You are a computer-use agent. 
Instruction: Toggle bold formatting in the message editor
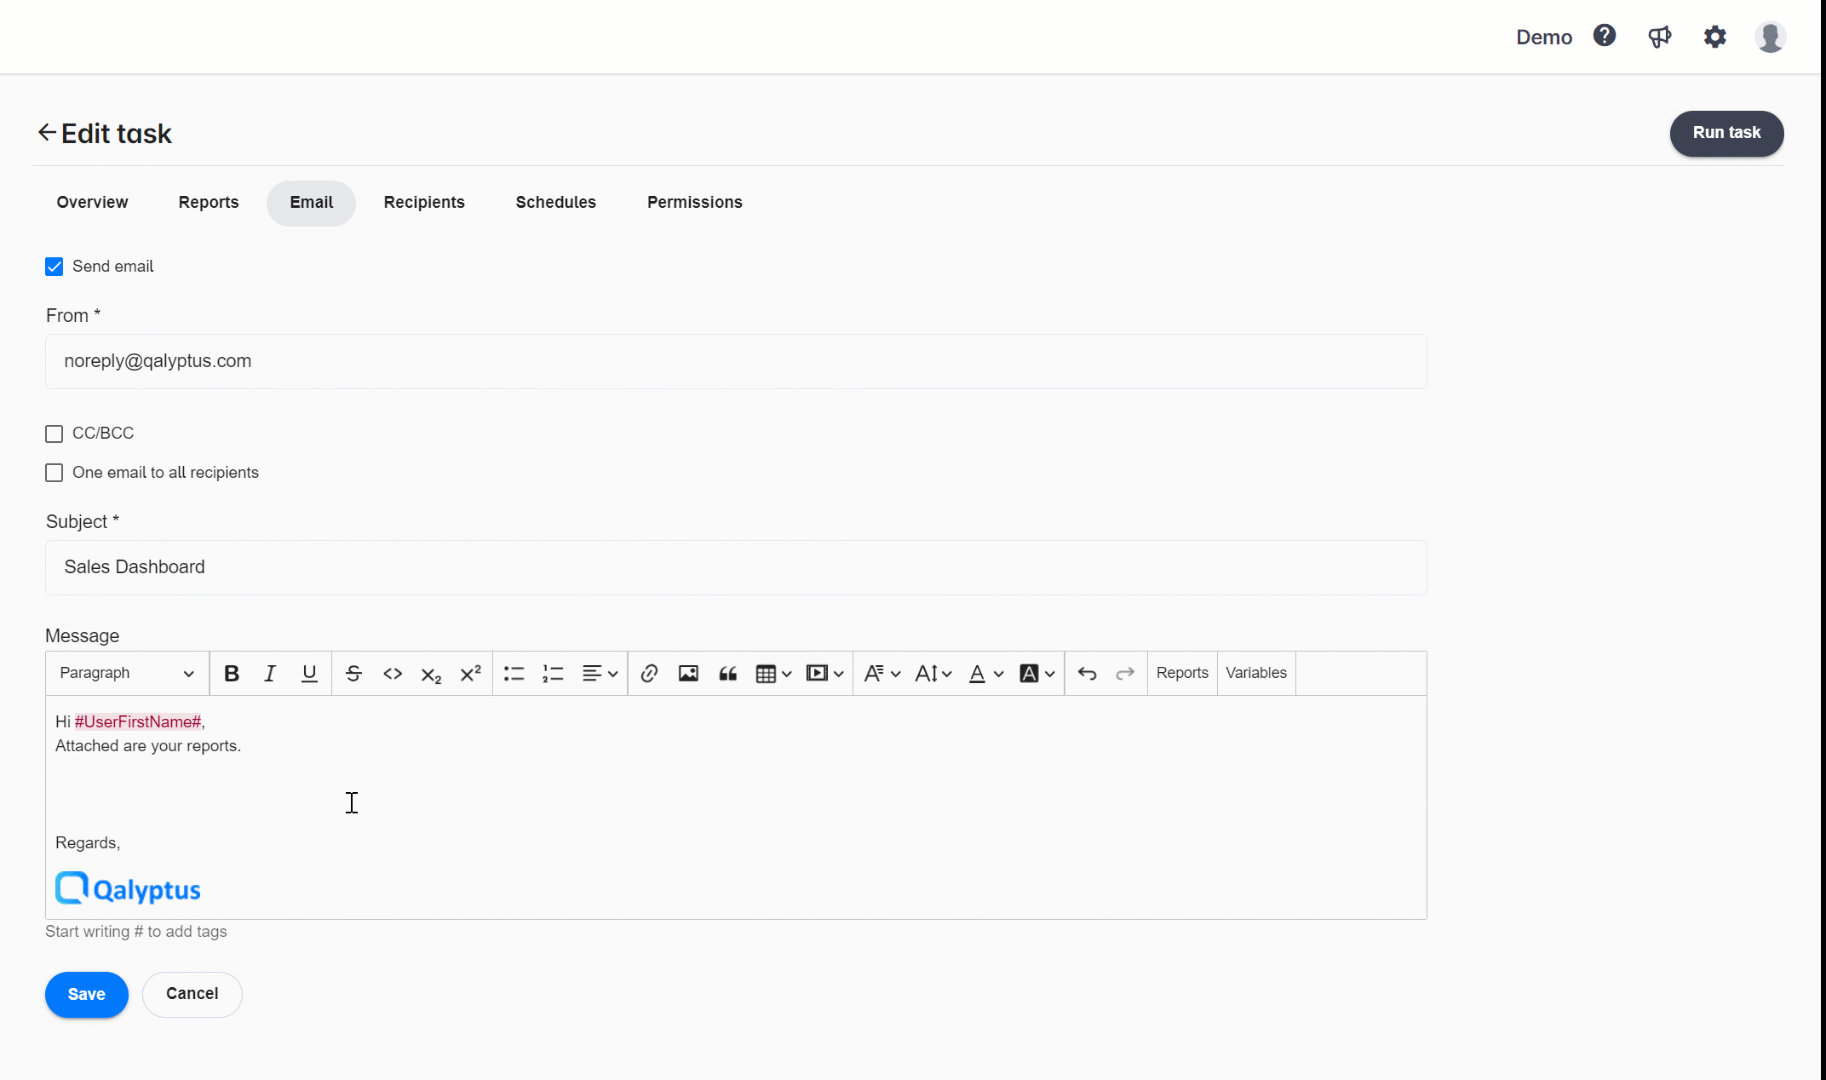pos(231,673)
